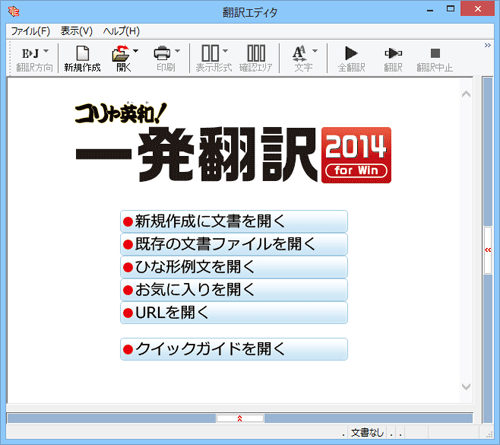Viewport: 500px width, 445px height.
Task: Create a new document with 新規作成
Action: click(x=82, y=59)
